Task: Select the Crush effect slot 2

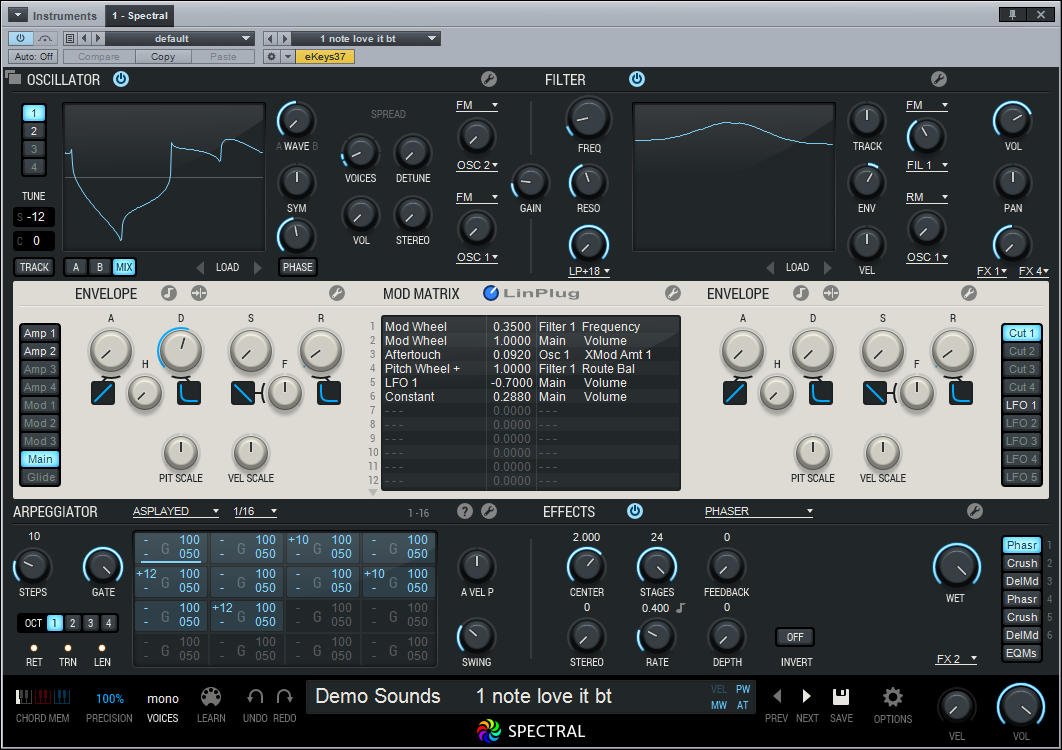Action: pos(1021,563)
